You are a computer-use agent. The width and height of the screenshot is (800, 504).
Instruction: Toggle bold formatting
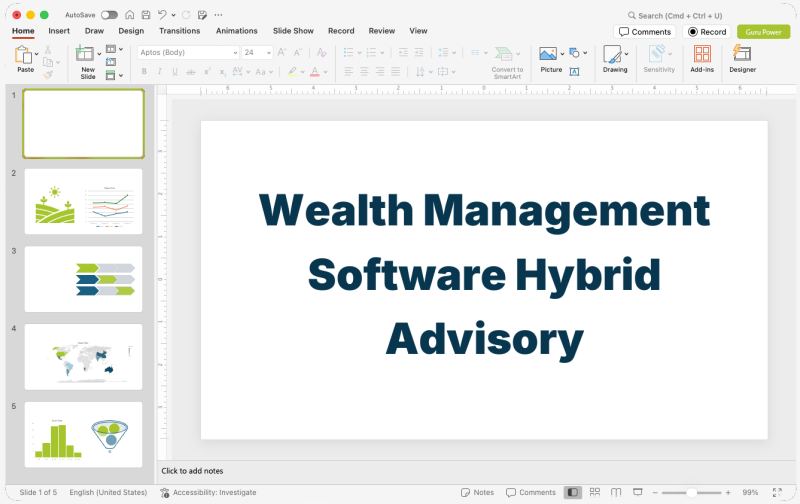[144, 72]
